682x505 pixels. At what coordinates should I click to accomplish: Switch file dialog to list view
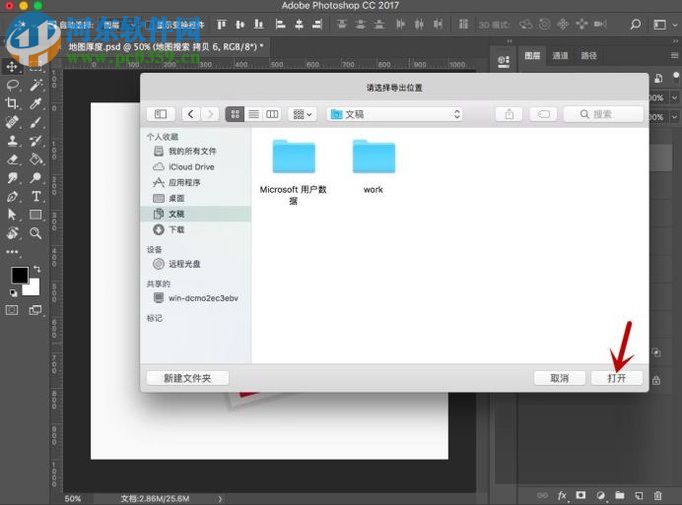[254, 114]
